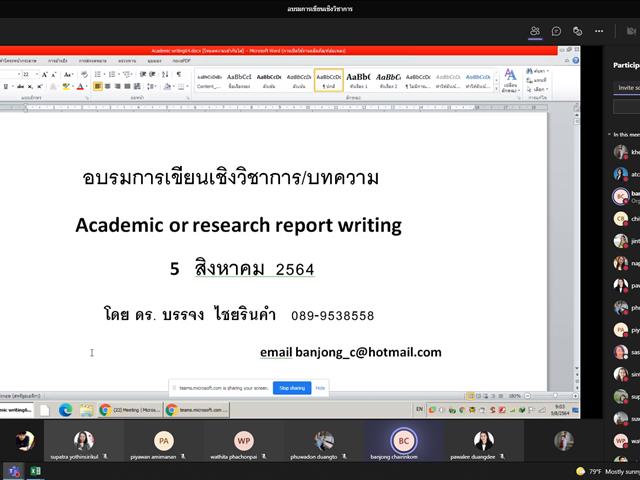Image resolution: width=640 pixels, height=480 pixels.
Task: Click the Shrink Font icon in Word
Action: [53, 74]
